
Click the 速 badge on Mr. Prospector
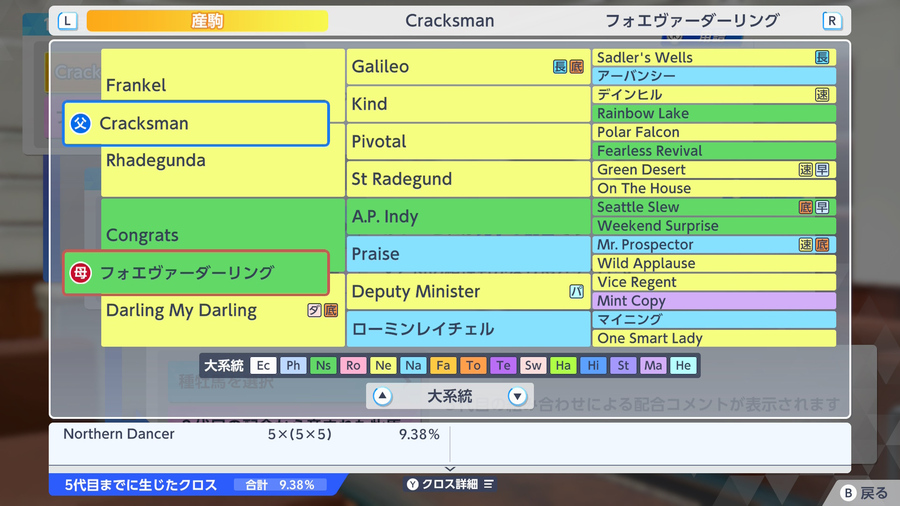pos(806,244)
